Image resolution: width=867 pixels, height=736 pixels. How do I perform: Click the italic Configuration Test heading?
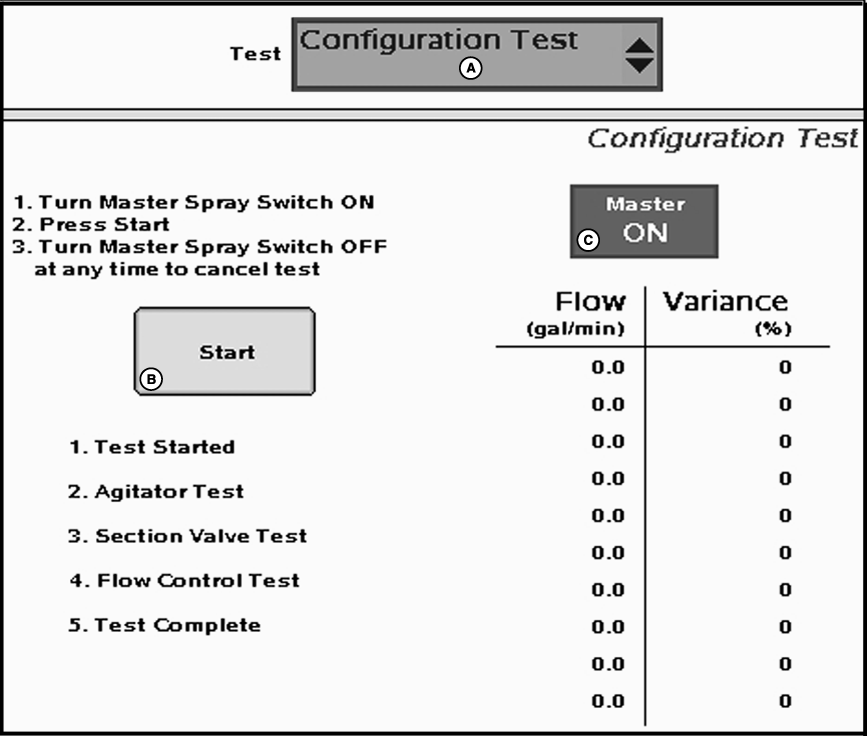click(x=722, y=138)
